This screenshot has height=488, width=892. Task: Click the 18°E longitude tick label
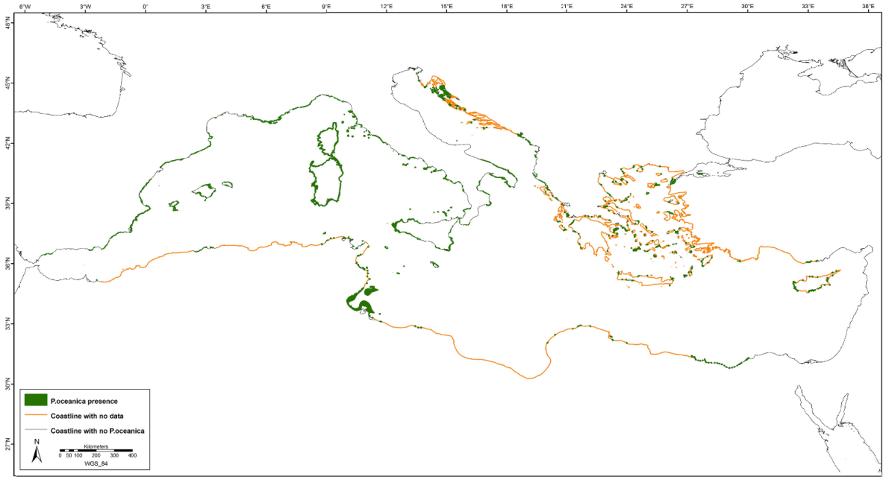(x=506, y=7)
